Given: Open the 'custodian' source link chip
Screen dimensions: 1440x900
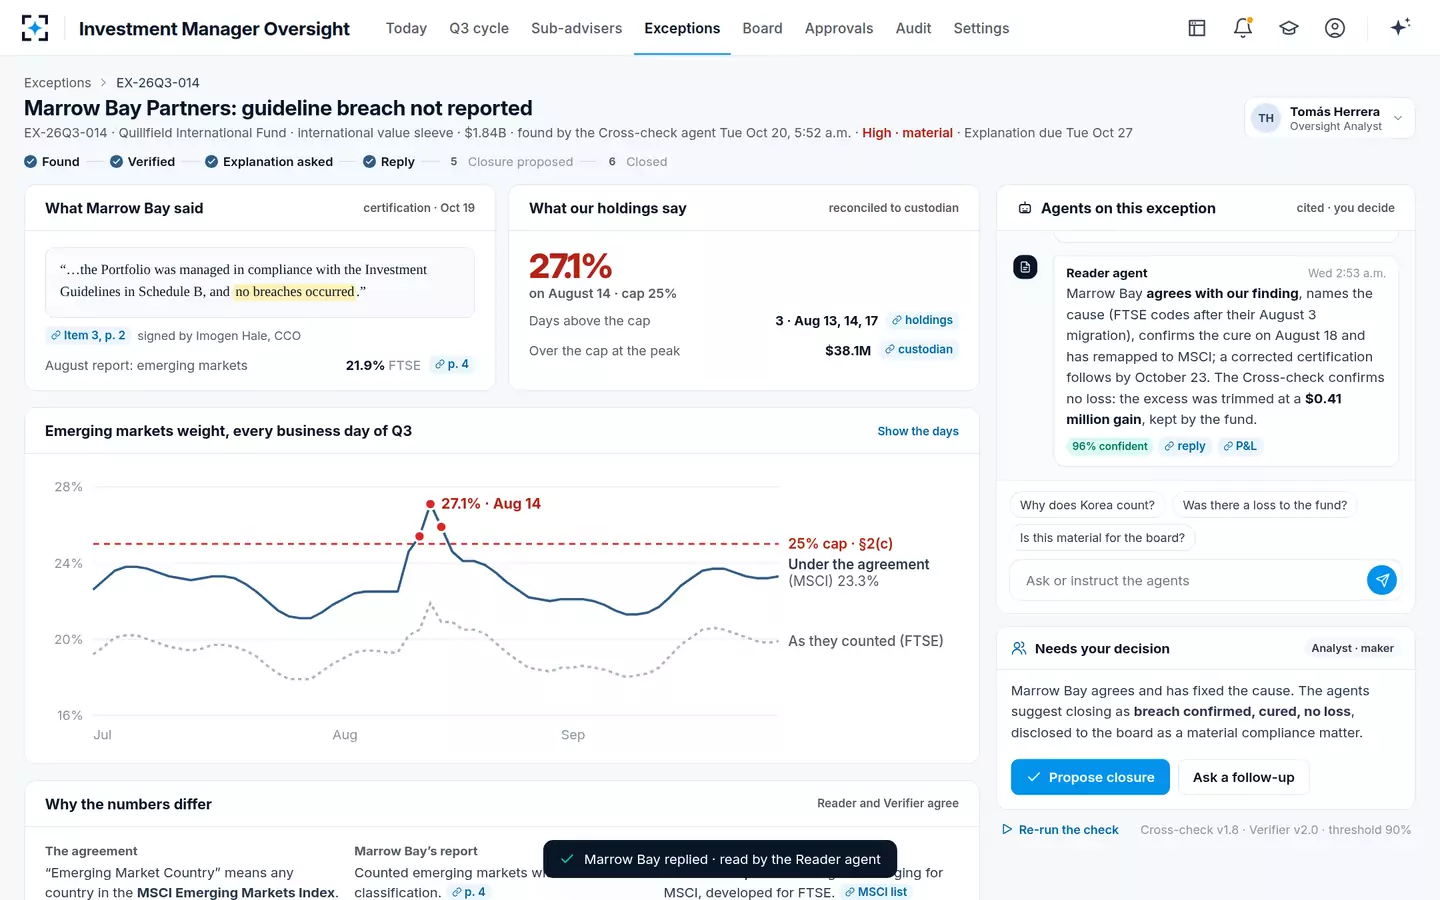Looking at the screenshot, I should click(x=919, y=349).
